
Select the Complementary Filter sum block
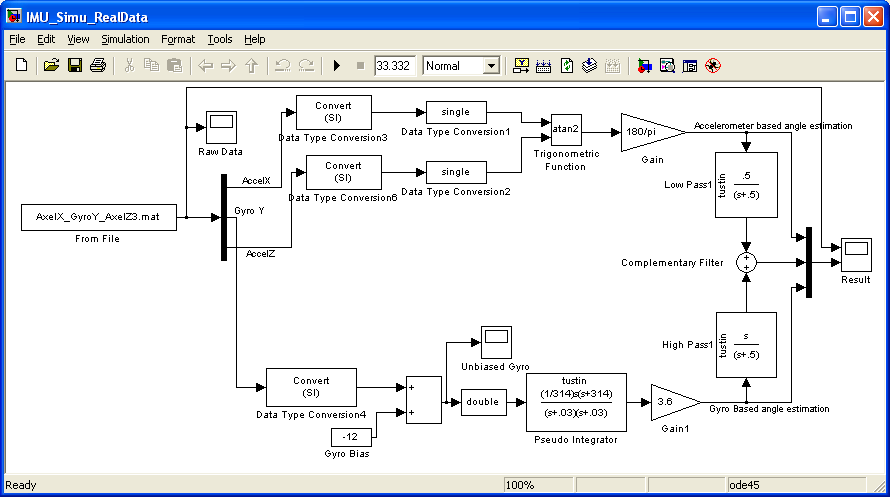746,263
